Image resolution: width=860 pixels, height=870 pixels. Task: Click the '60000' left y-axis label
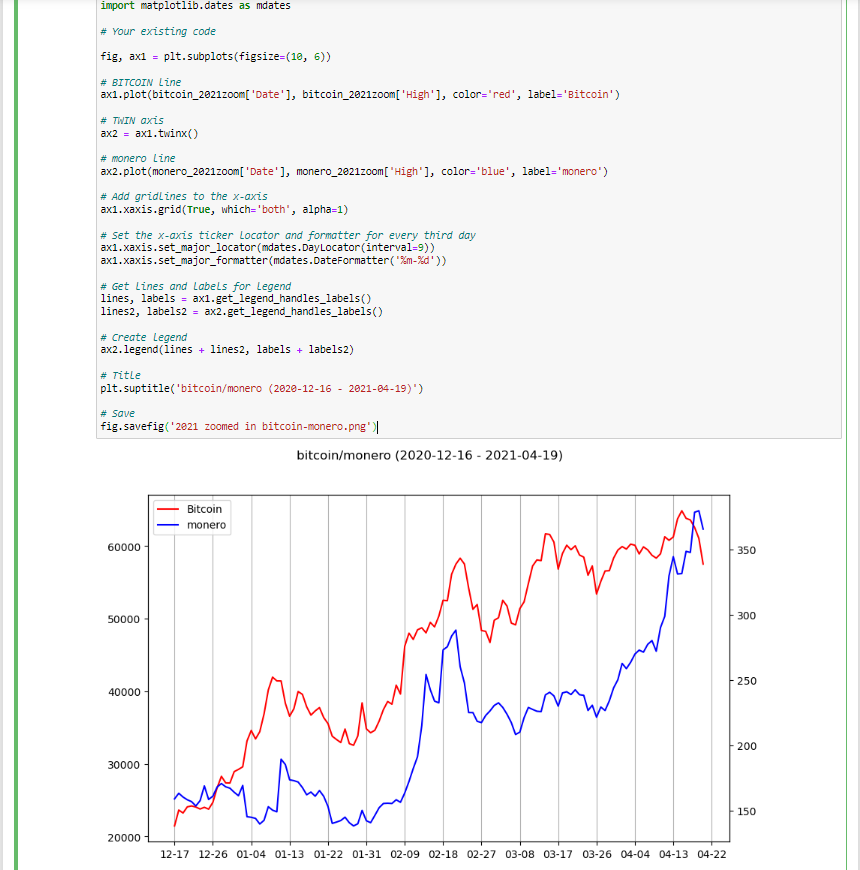point(124,548)
